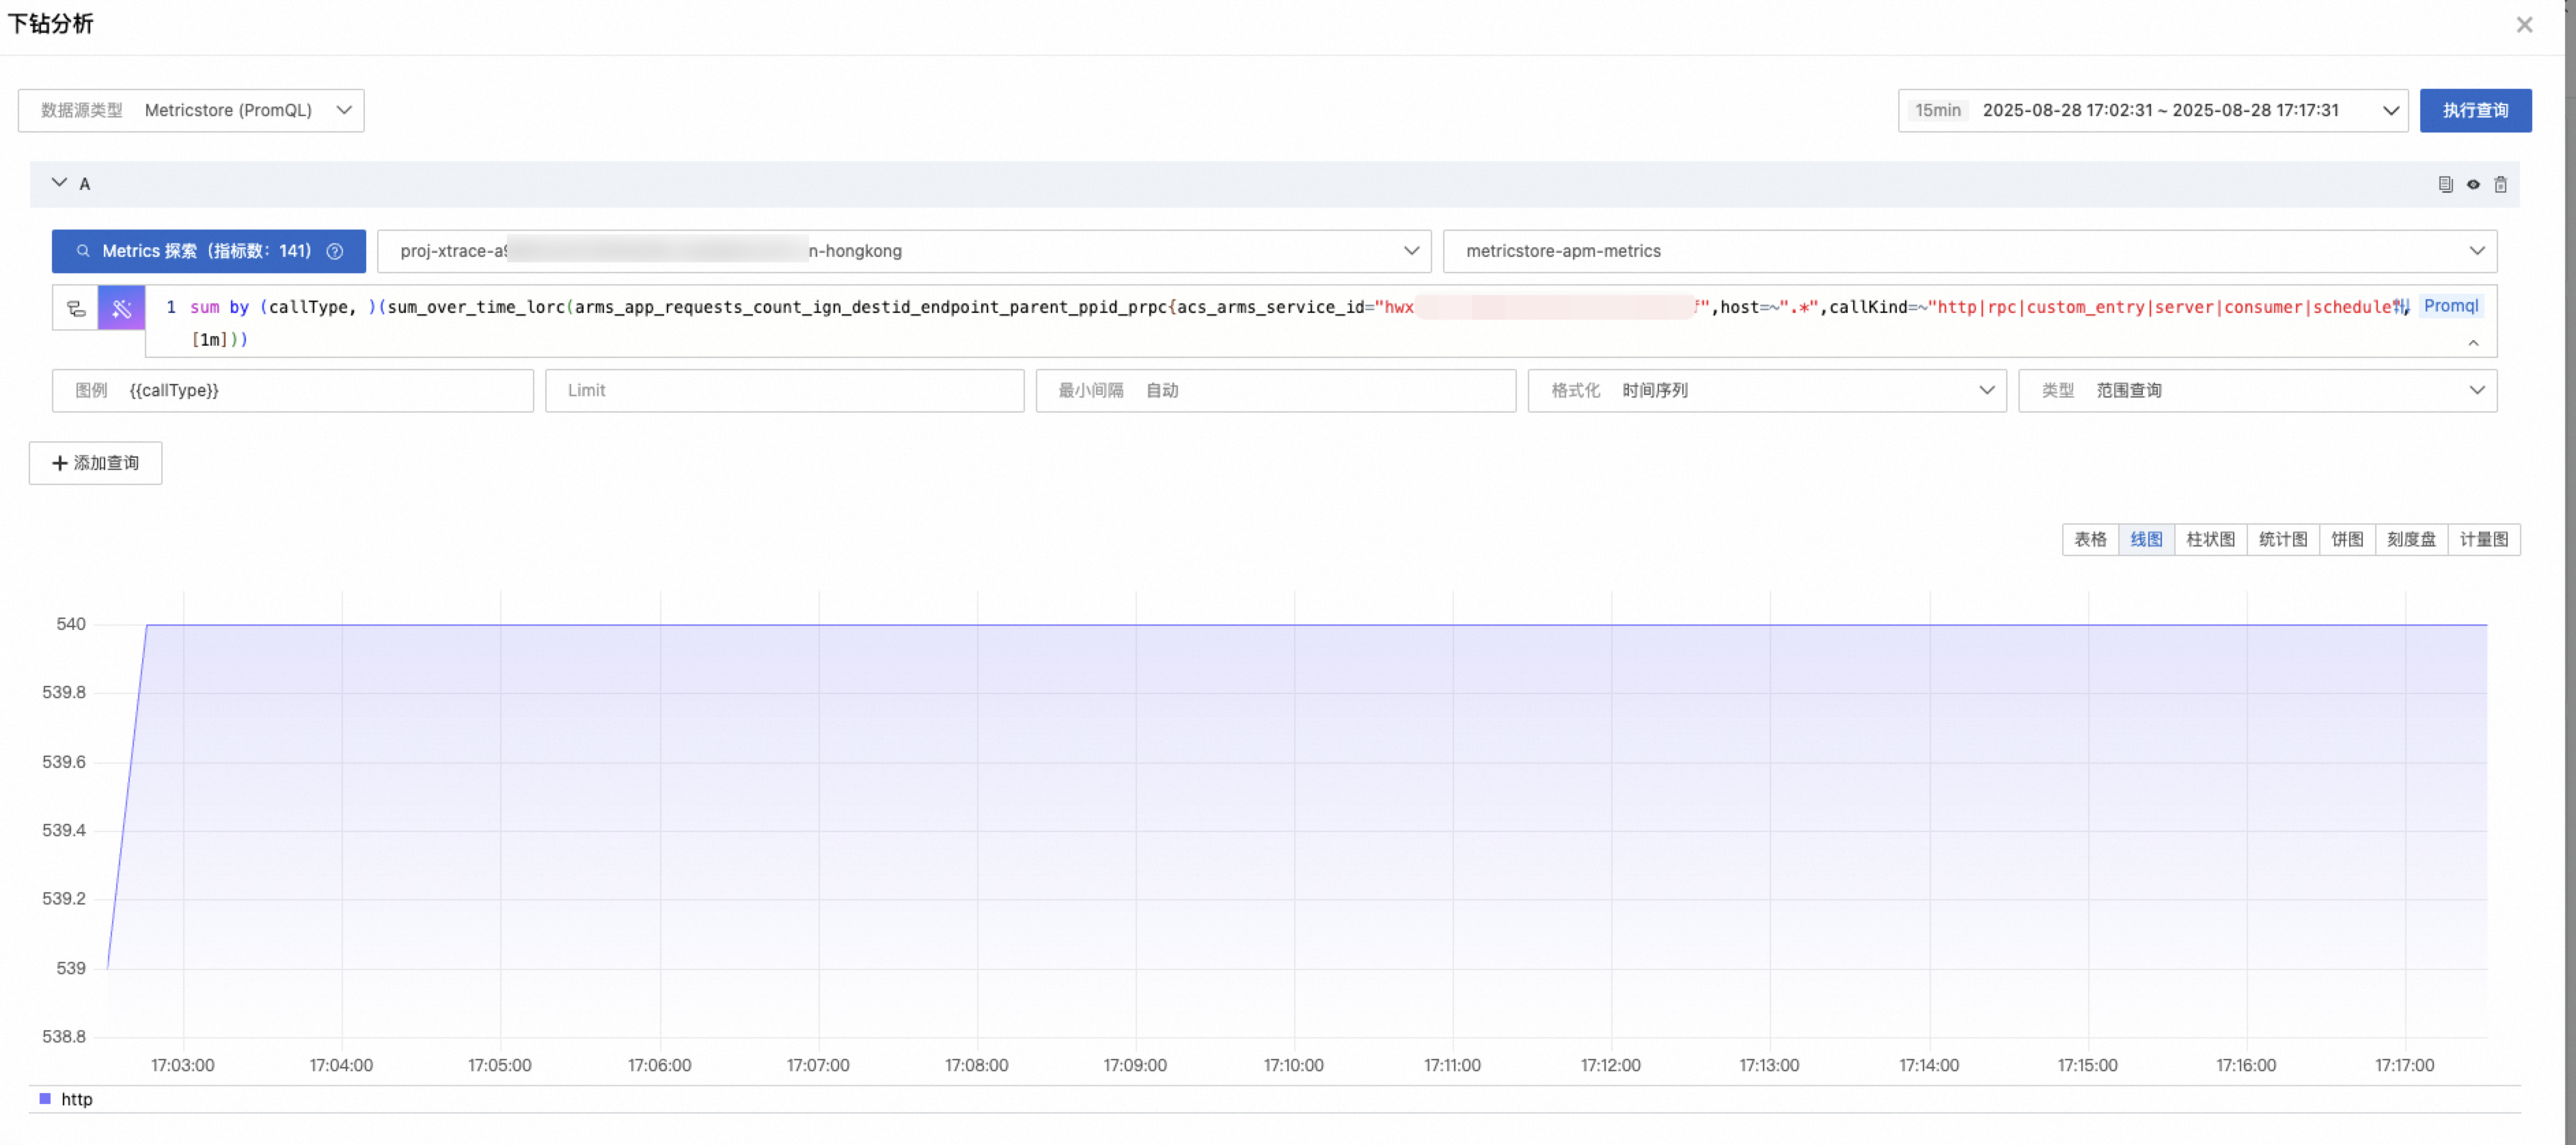The image size is (2576, 1145).
Task: Click the purple magic wand icon
Action: click(122, 308)
